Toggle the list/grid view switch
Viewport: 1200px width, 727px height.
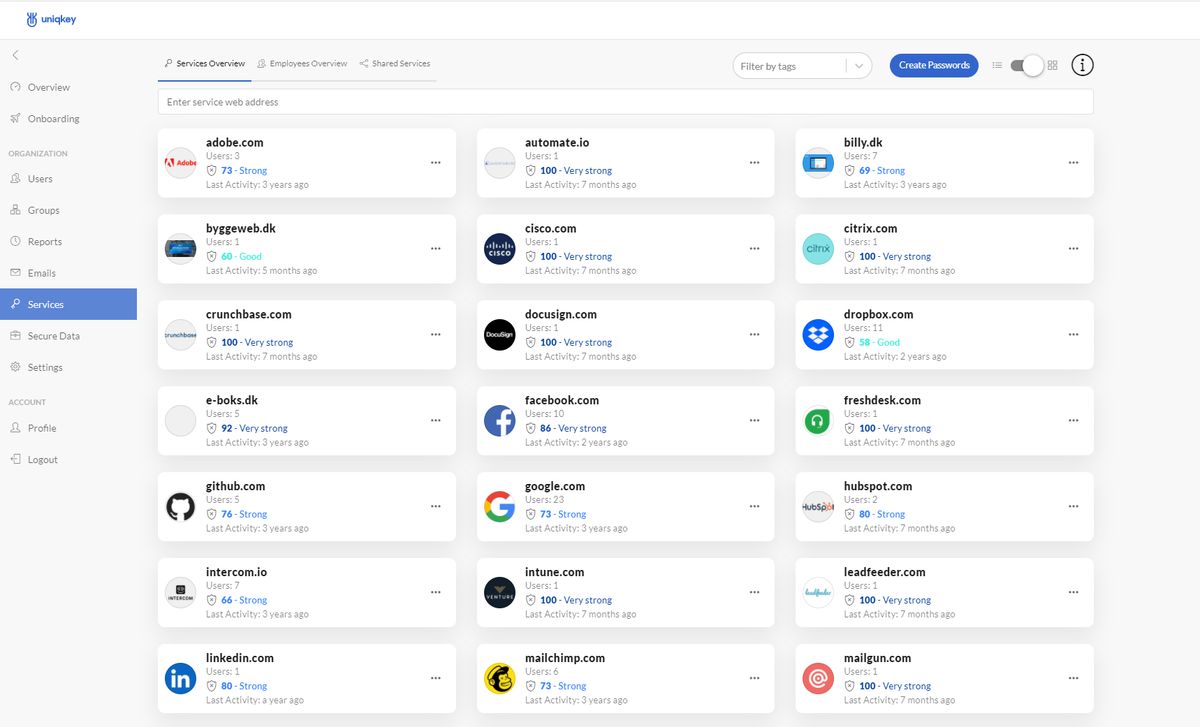click(x=1028, y=64)
